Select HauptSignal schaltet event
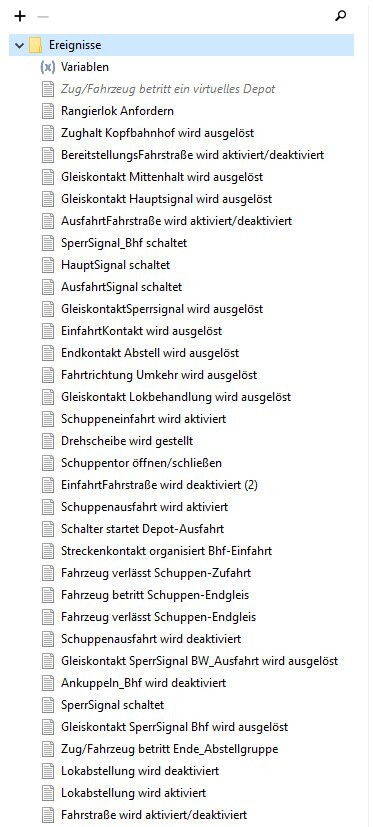373x827 pixels. pos(116,265)
